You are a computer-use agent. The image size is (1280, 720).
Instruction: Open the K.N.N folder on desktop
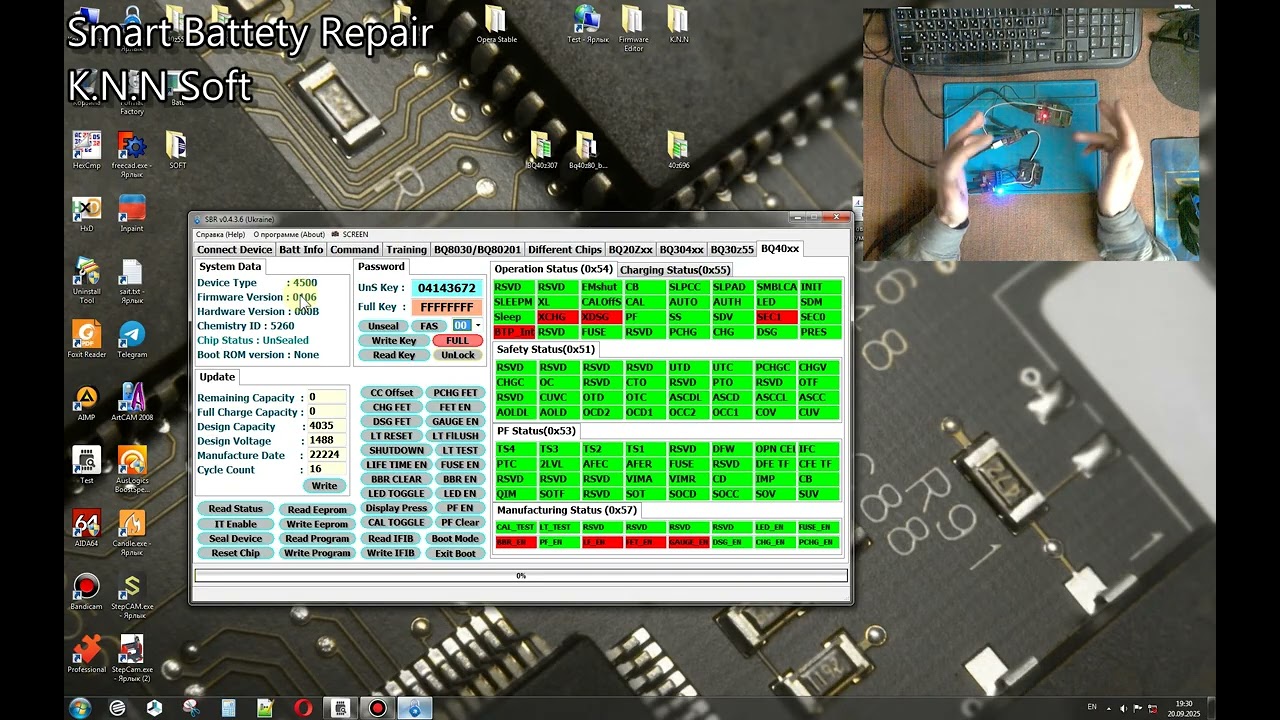678,24
